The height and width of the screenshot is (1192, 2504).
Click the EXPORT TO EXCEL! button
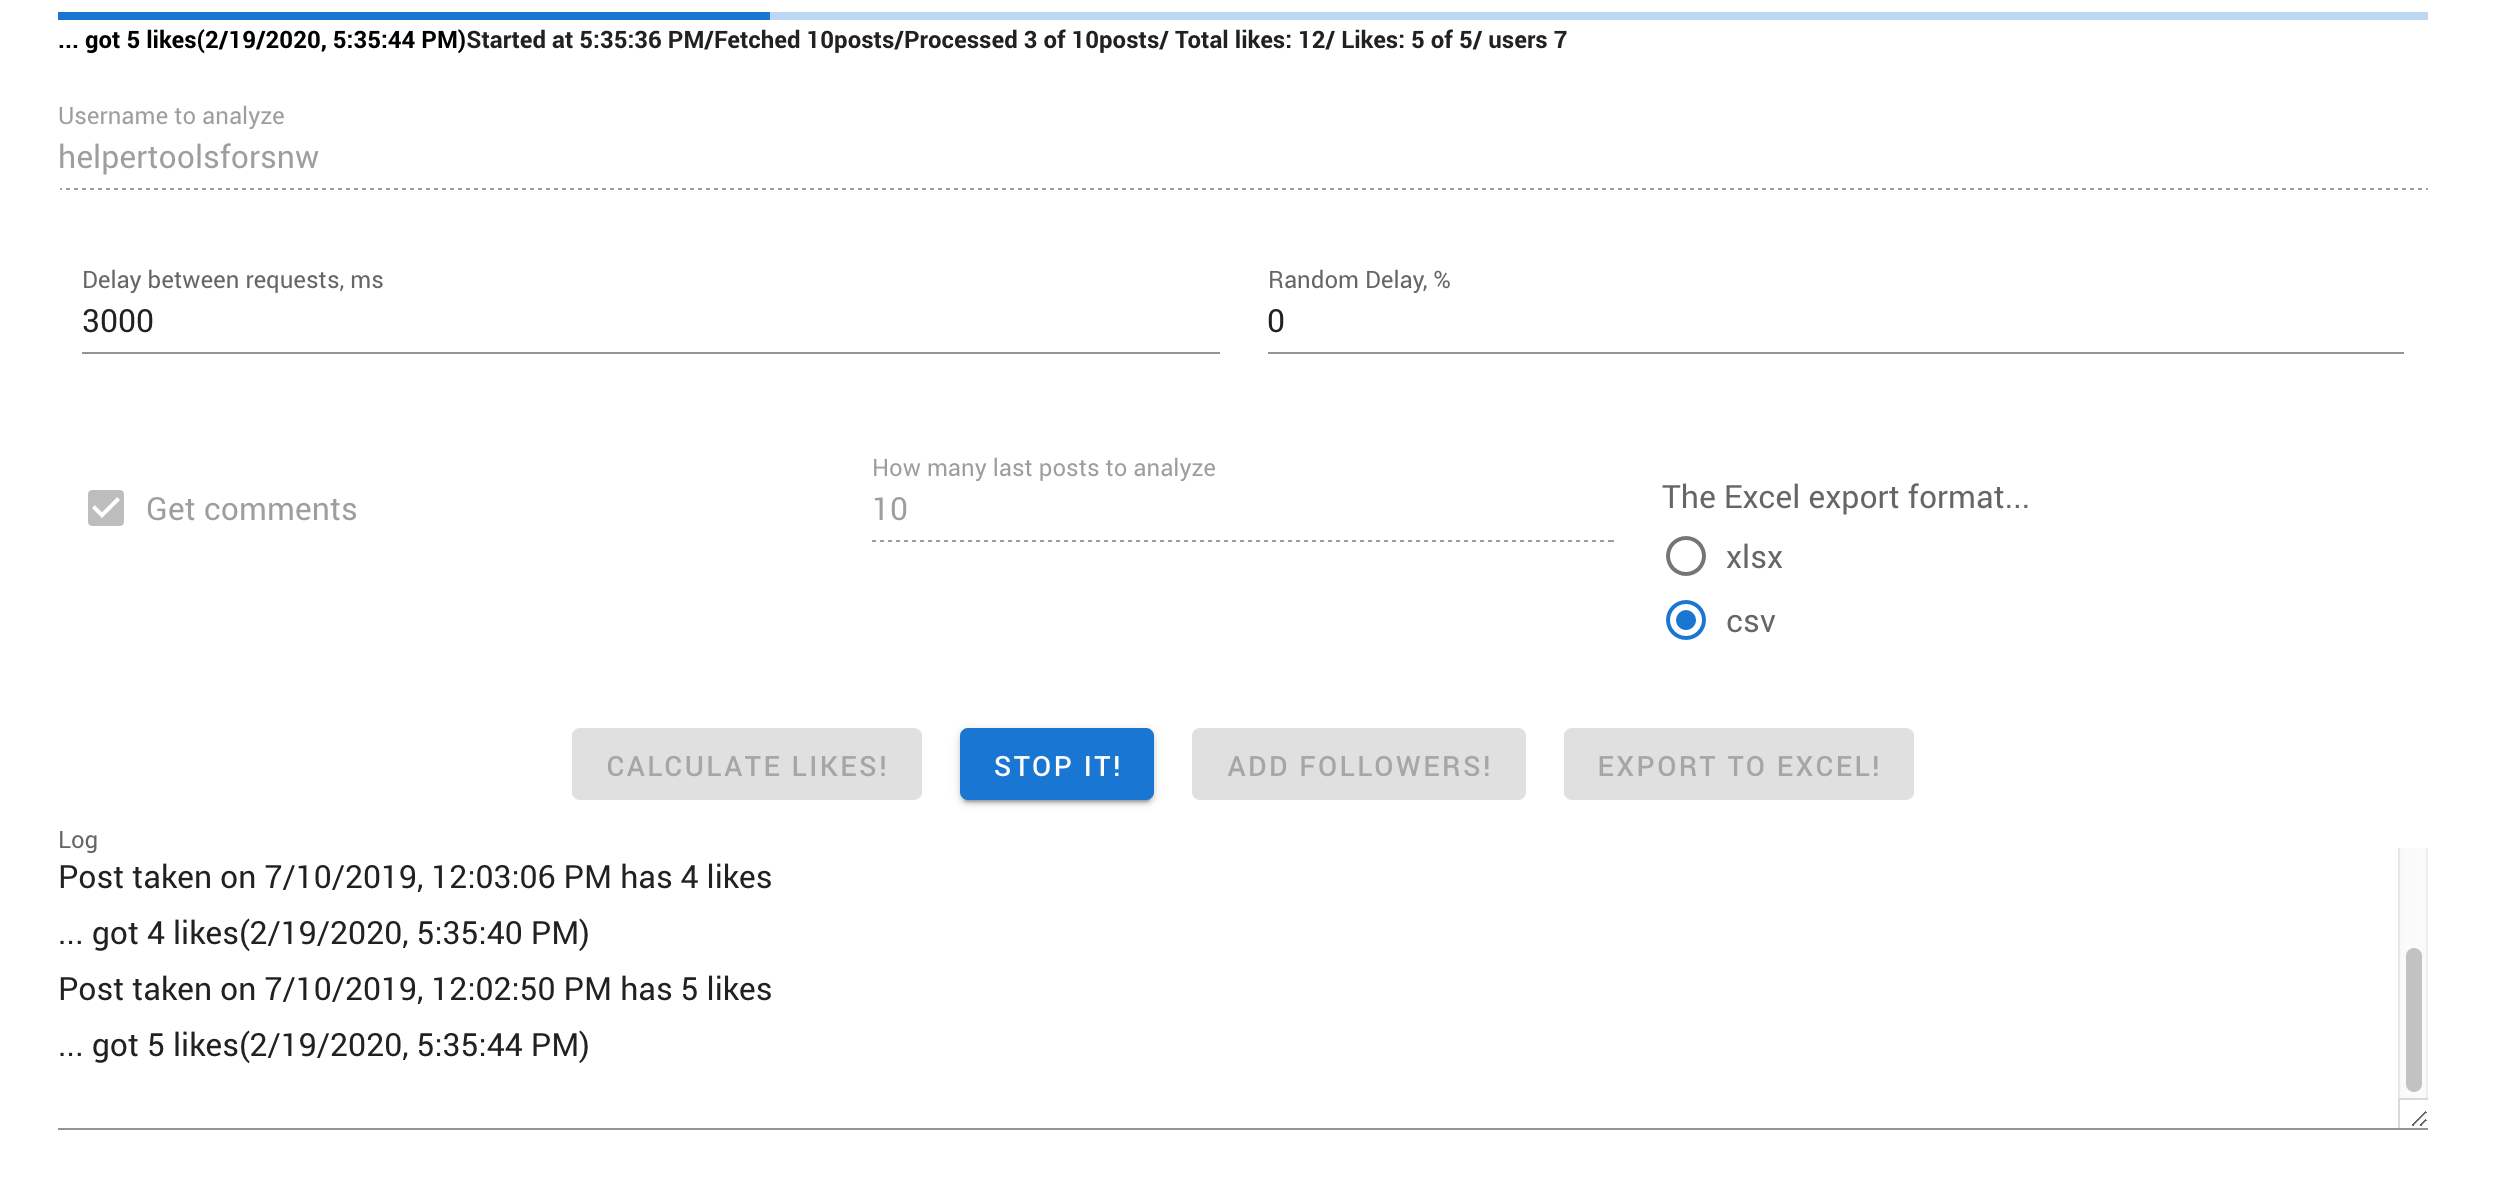(1738, 764)
